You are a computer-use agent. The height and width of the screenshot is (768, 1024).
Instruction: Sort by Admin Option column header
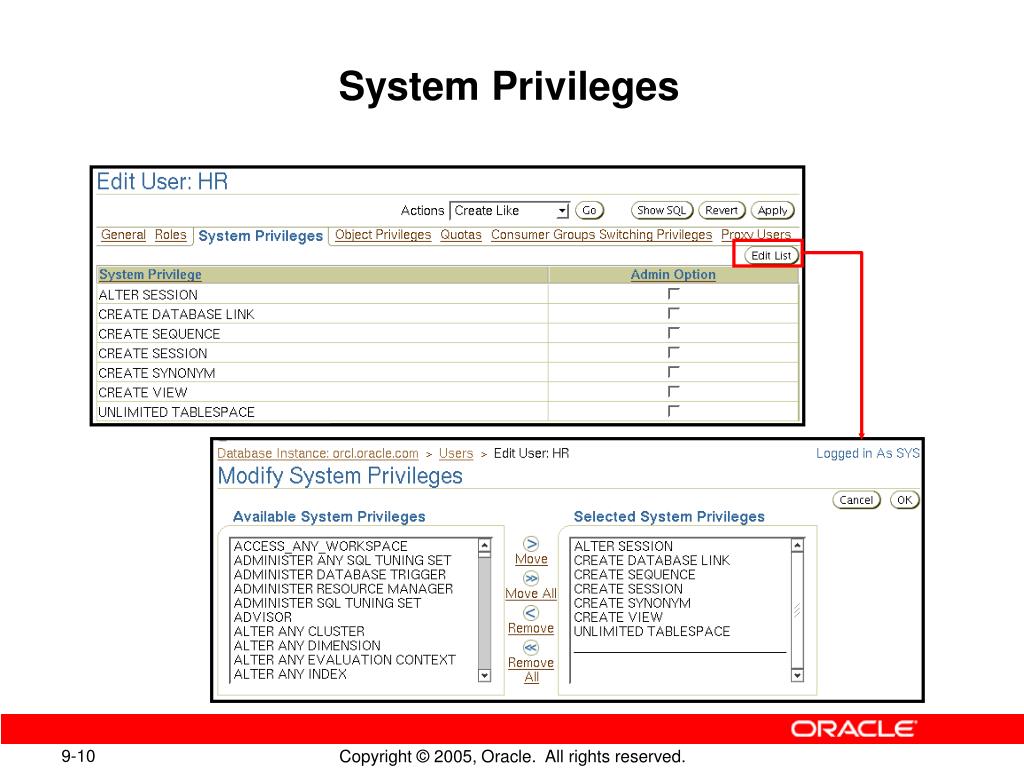pyautogui.click(x=673, y=275)
